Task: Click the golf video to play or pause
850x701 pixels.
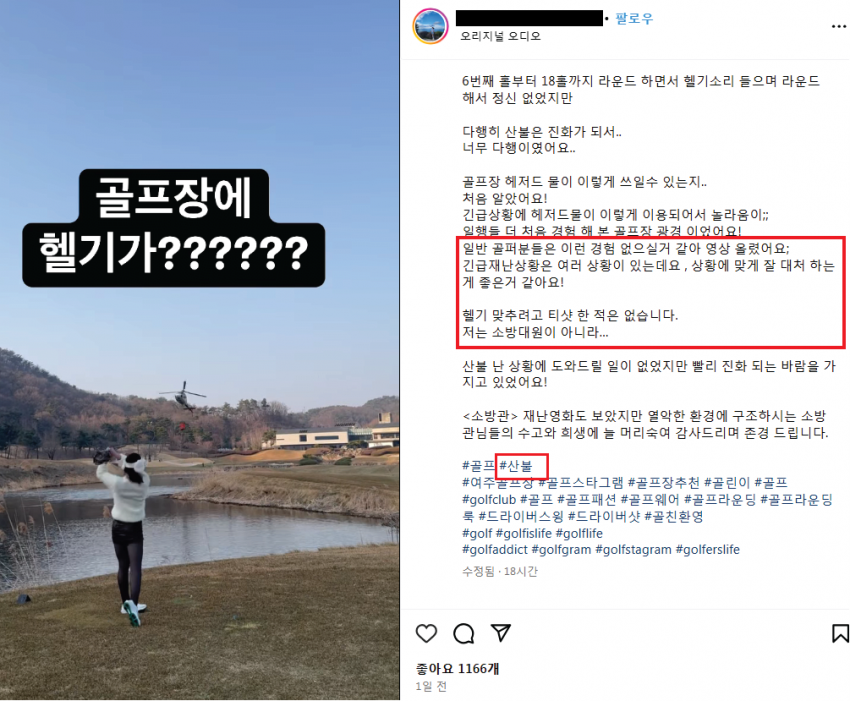Action: tap(199, 350)
